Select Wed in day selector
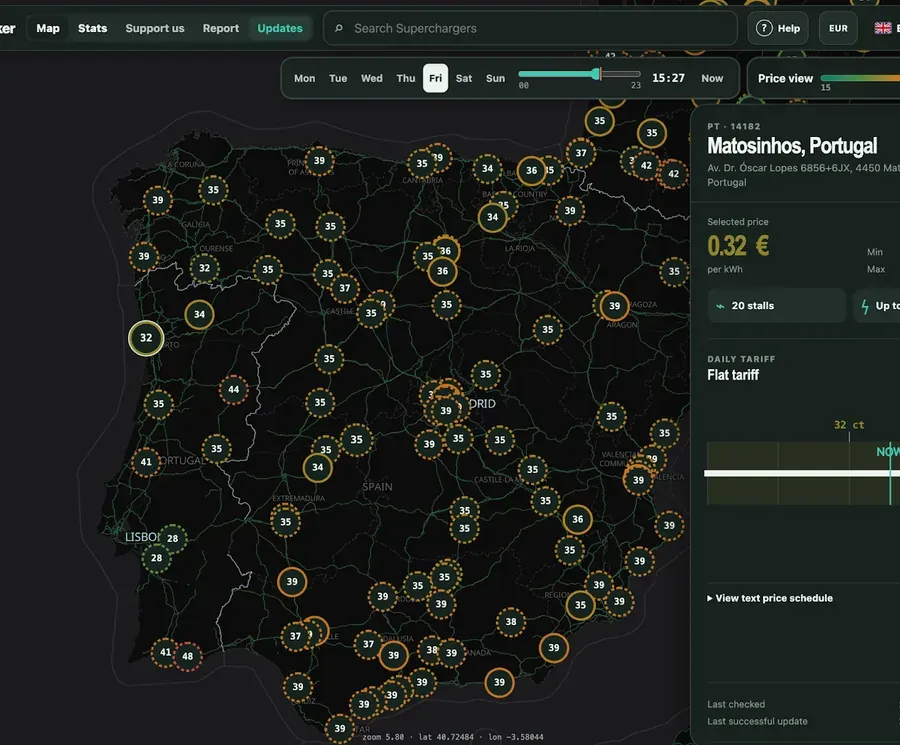Image resolution: width=900 pixels, height=745 pixels. pyautogui.click(x=371, y=78)
